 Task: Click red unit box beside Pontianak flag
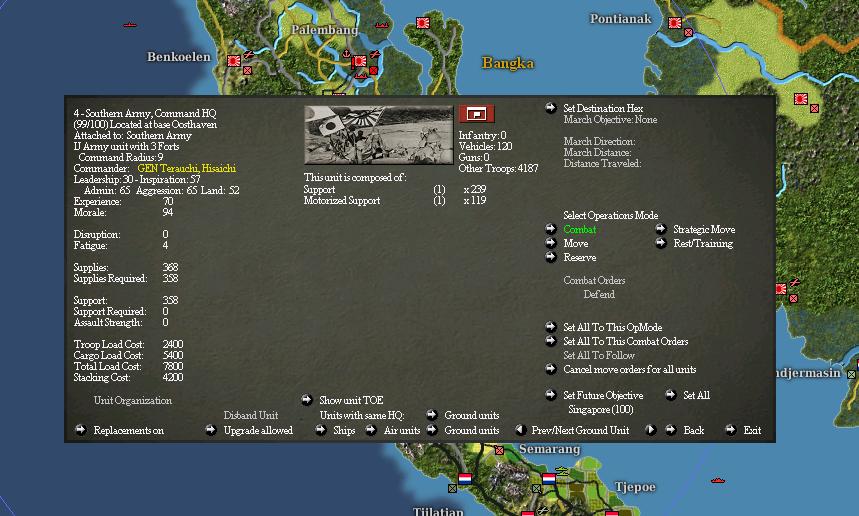point(689,32)
